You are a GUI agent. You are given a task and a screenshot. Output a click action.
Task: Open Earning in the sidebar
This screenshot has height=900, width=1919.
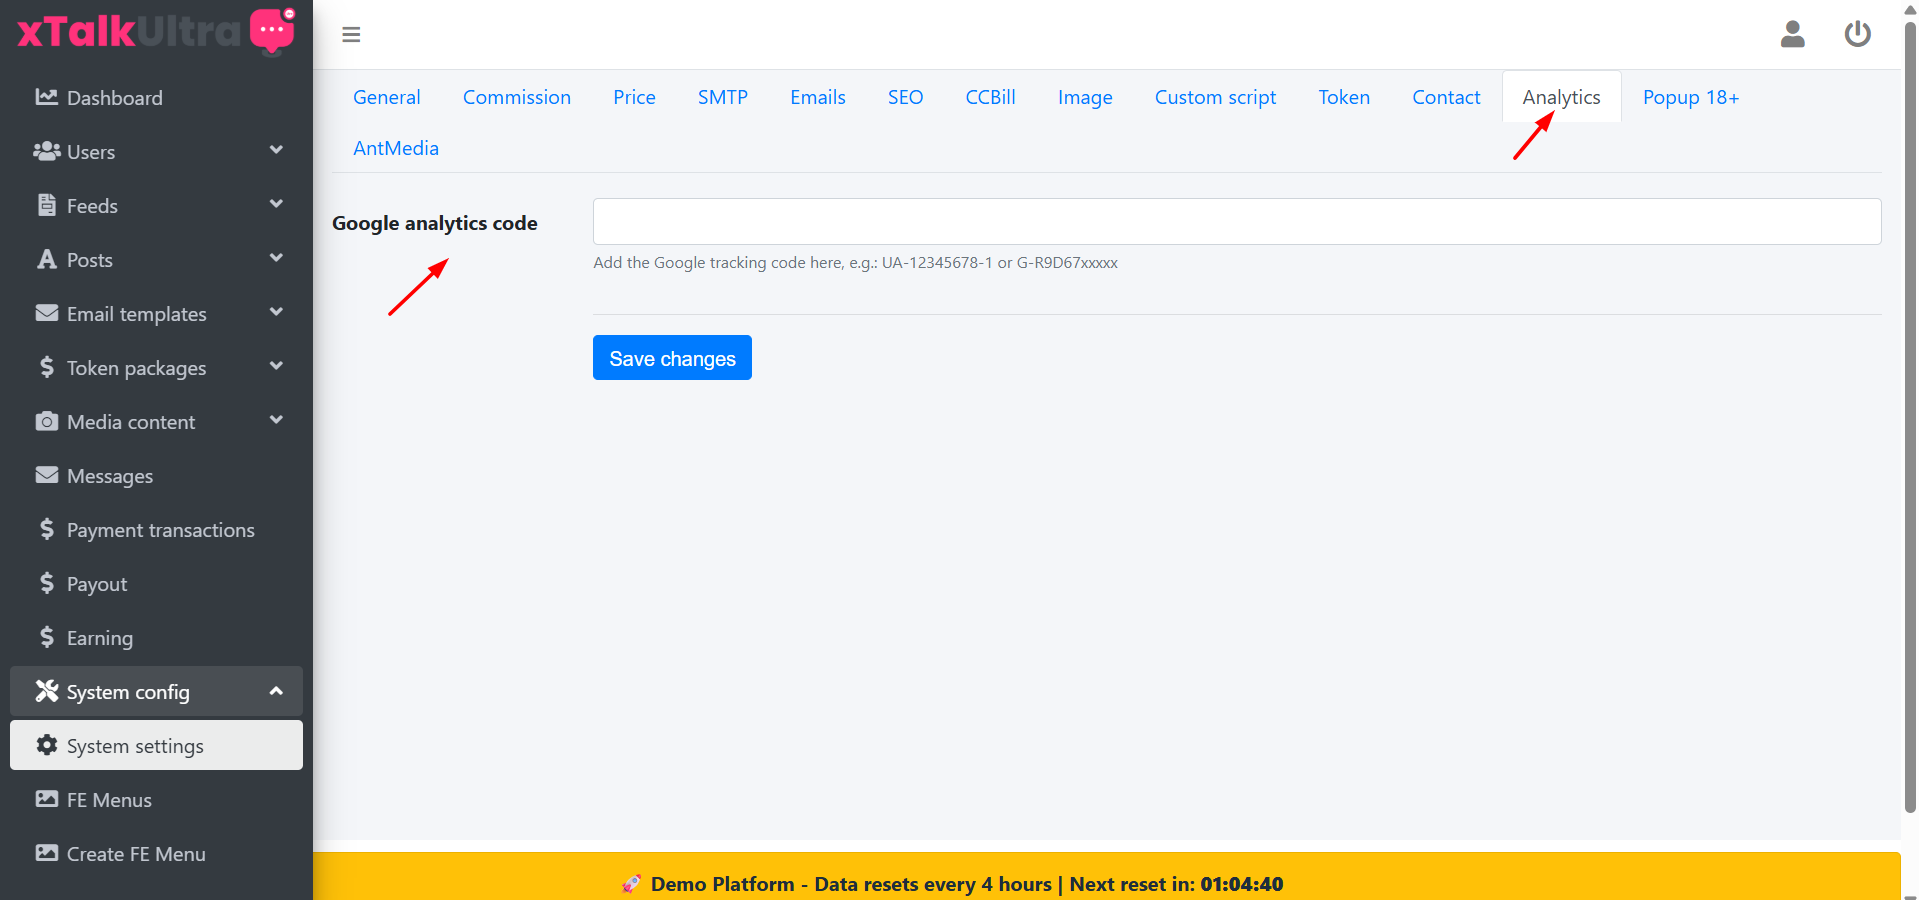click(x=99, y=638)
